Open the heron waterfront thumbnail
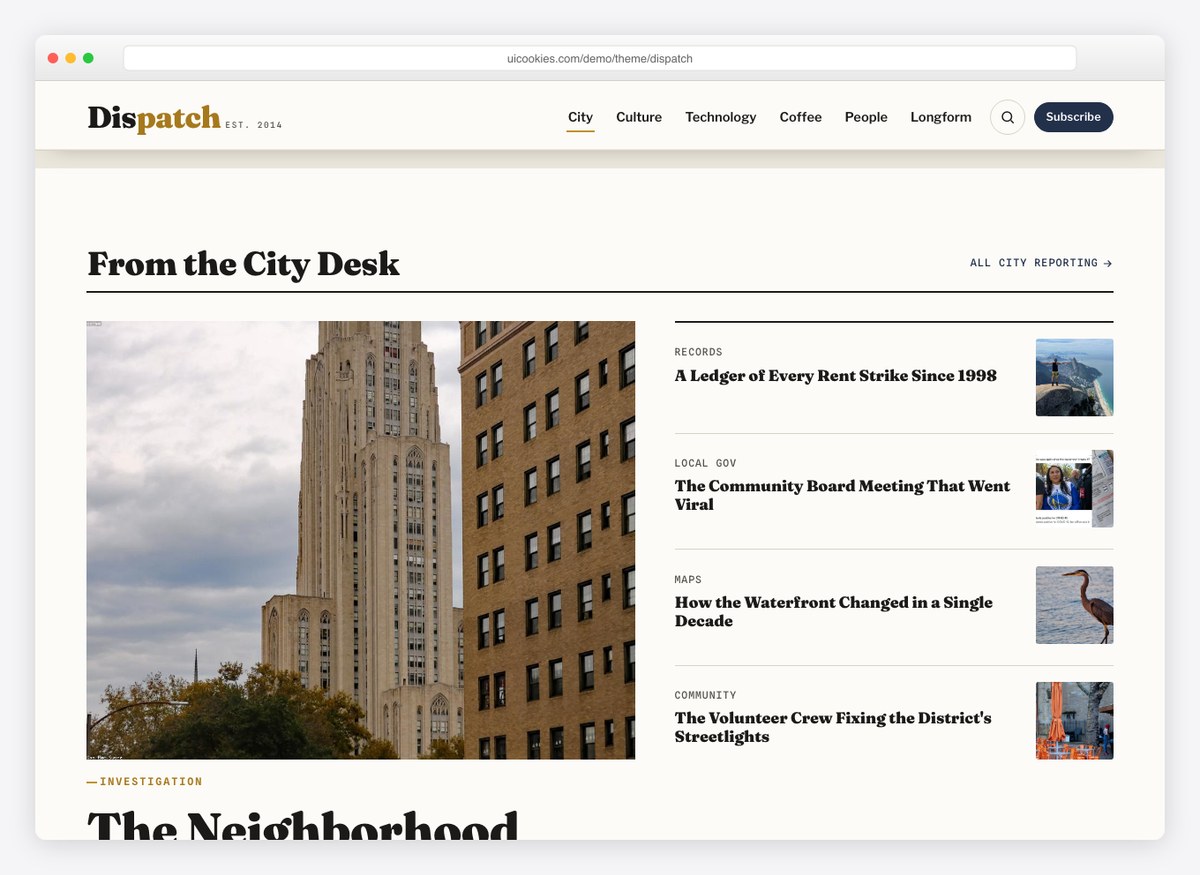This screenshot has width=1200, height=875. pyautogui.click(x=1074, y=605)
